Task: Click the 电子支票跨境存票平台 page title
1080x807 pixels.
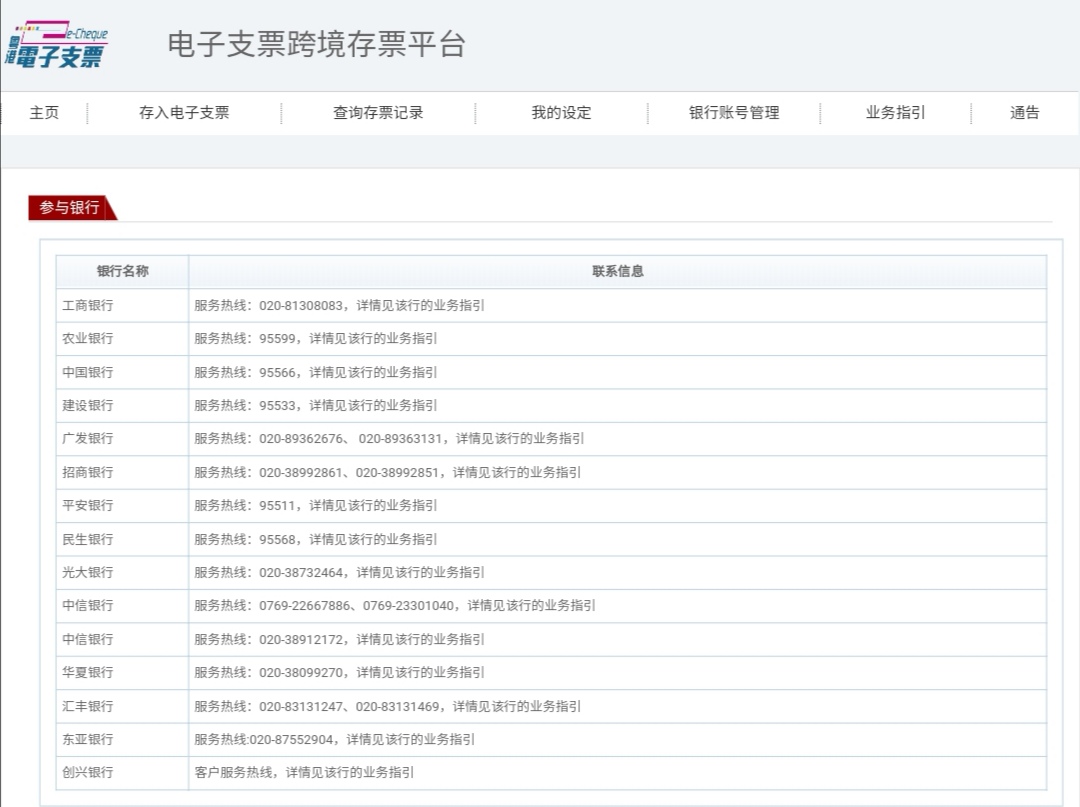Action: click(x=317, y=45)
